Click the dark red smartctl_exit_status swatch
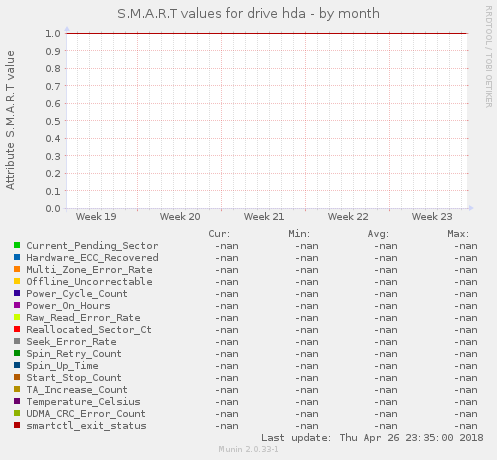The height and width of the screenshot is (460, 497). (x=17, y=425)
